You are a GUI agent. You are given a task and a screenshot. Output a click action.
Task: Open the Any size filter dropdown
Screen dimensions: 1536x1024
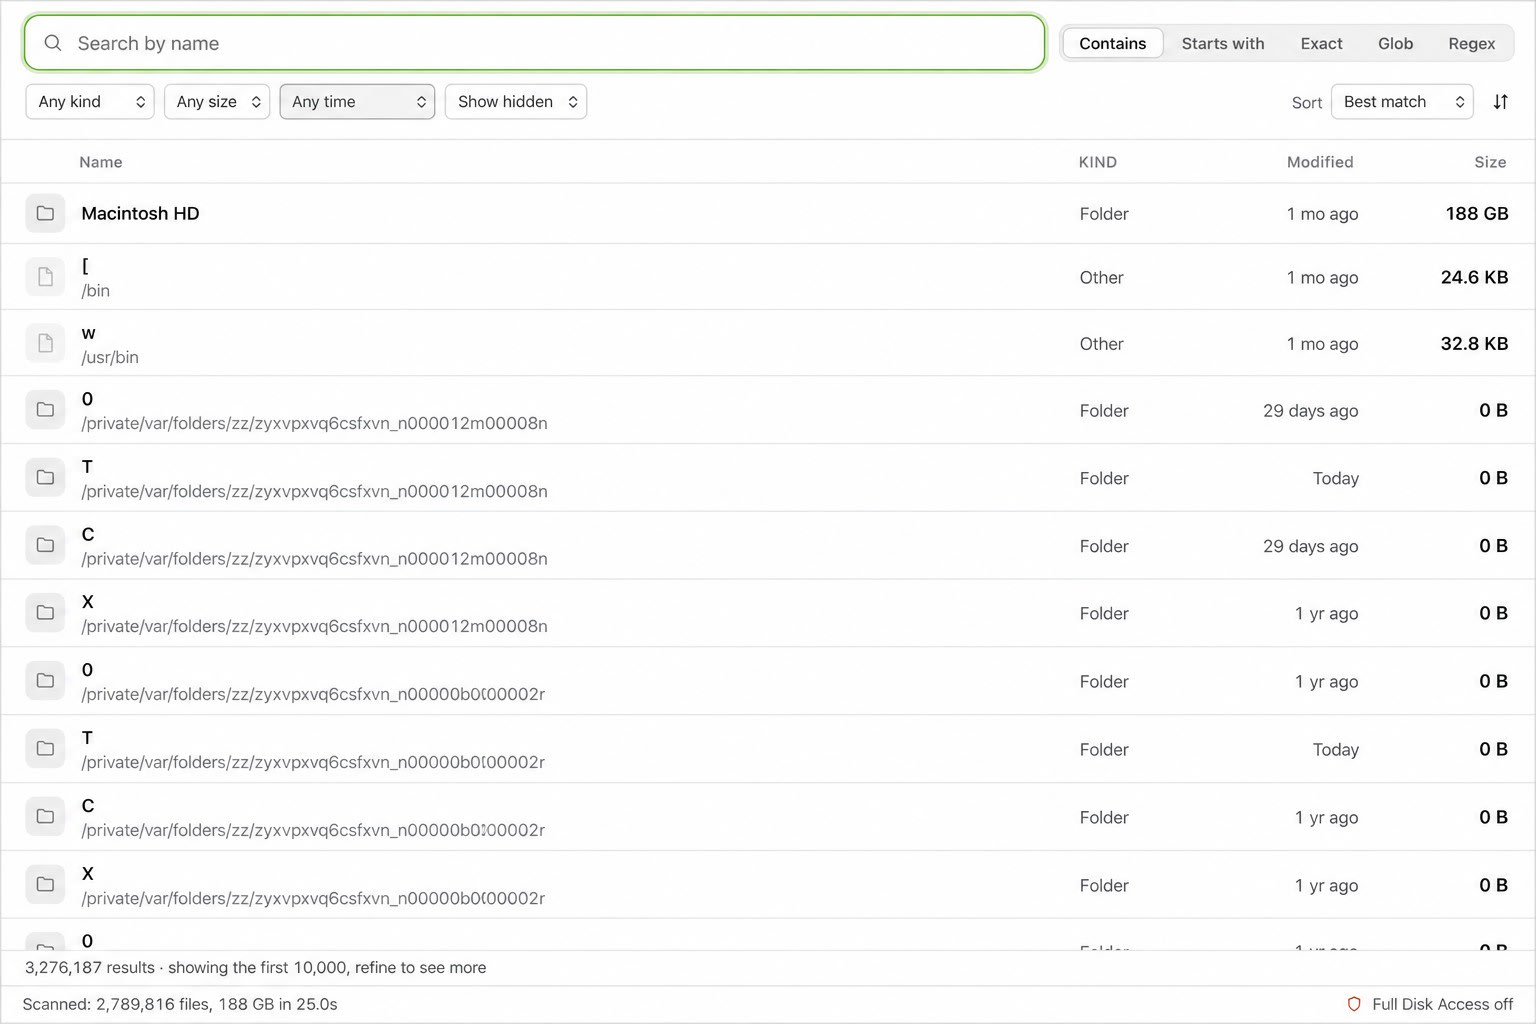[217, 102]
